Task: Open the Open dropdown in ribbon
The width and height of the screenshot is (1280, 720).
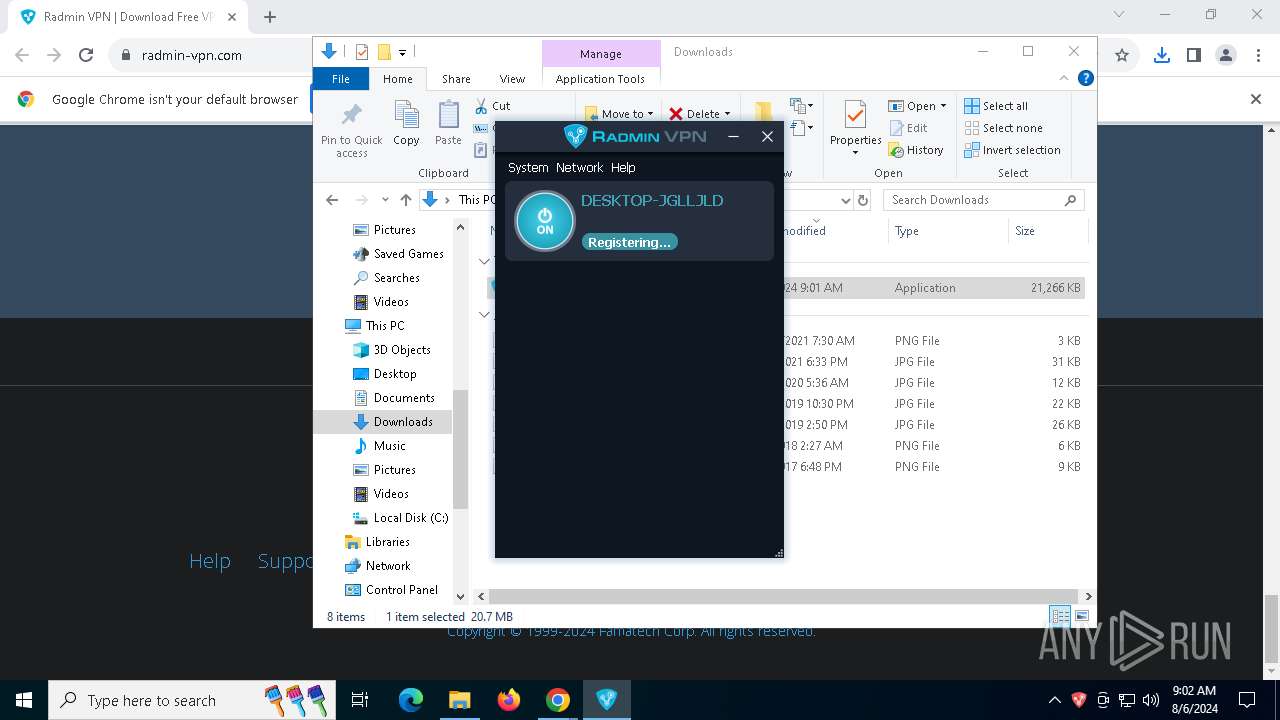Action: tap(917, 106)
